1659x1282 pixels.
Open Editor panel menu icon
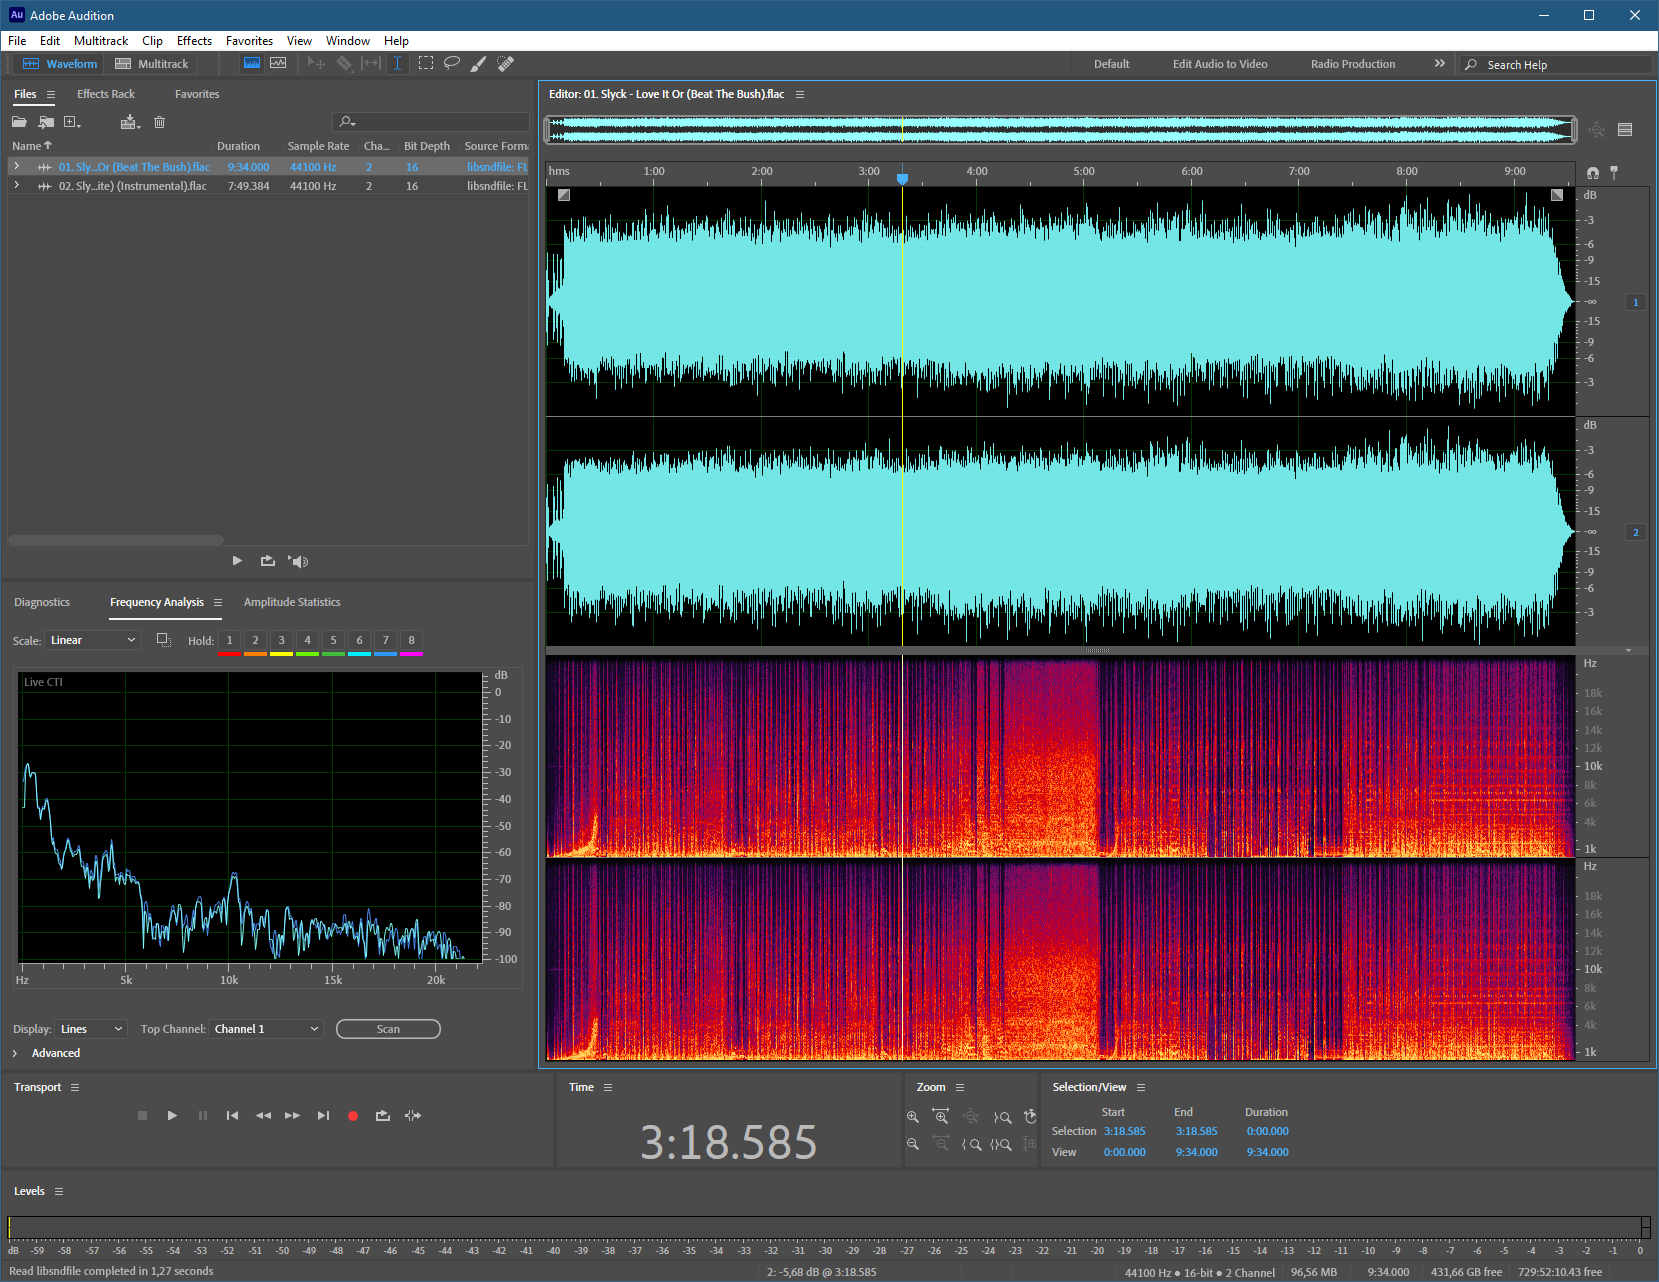tap(799, 94)
